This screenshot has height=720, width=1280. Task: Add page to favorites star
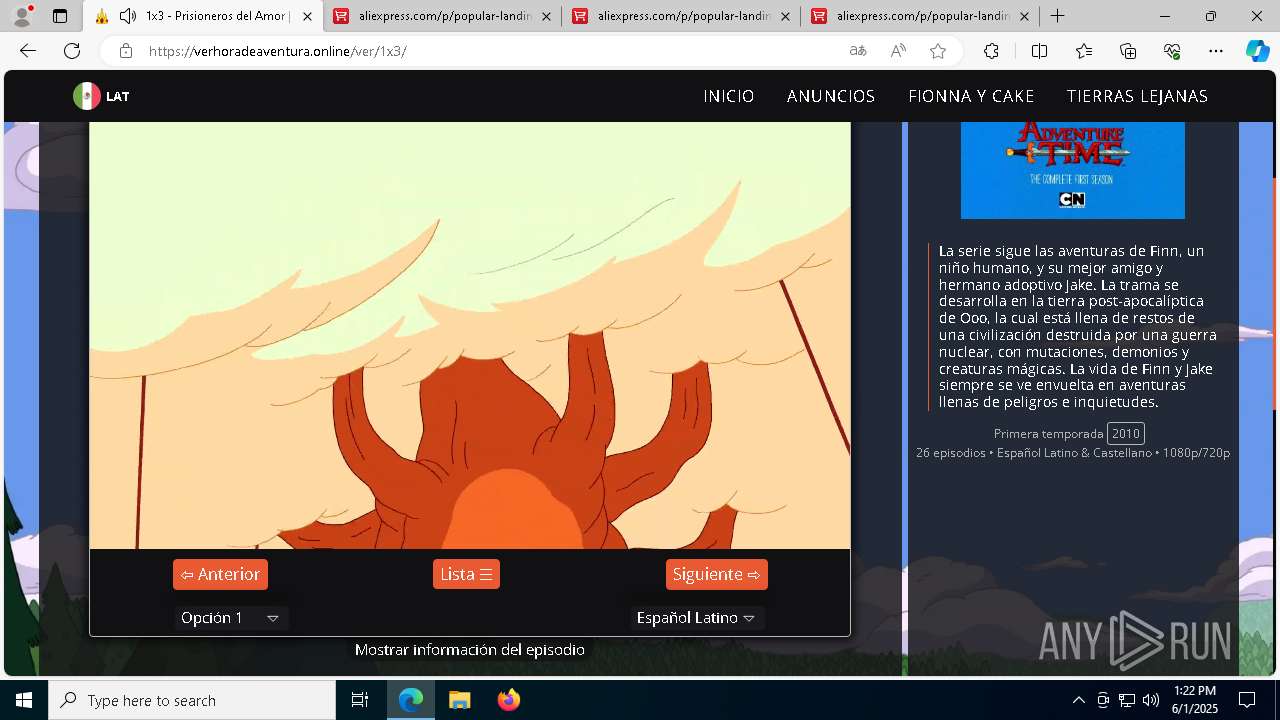pos(938,51)
